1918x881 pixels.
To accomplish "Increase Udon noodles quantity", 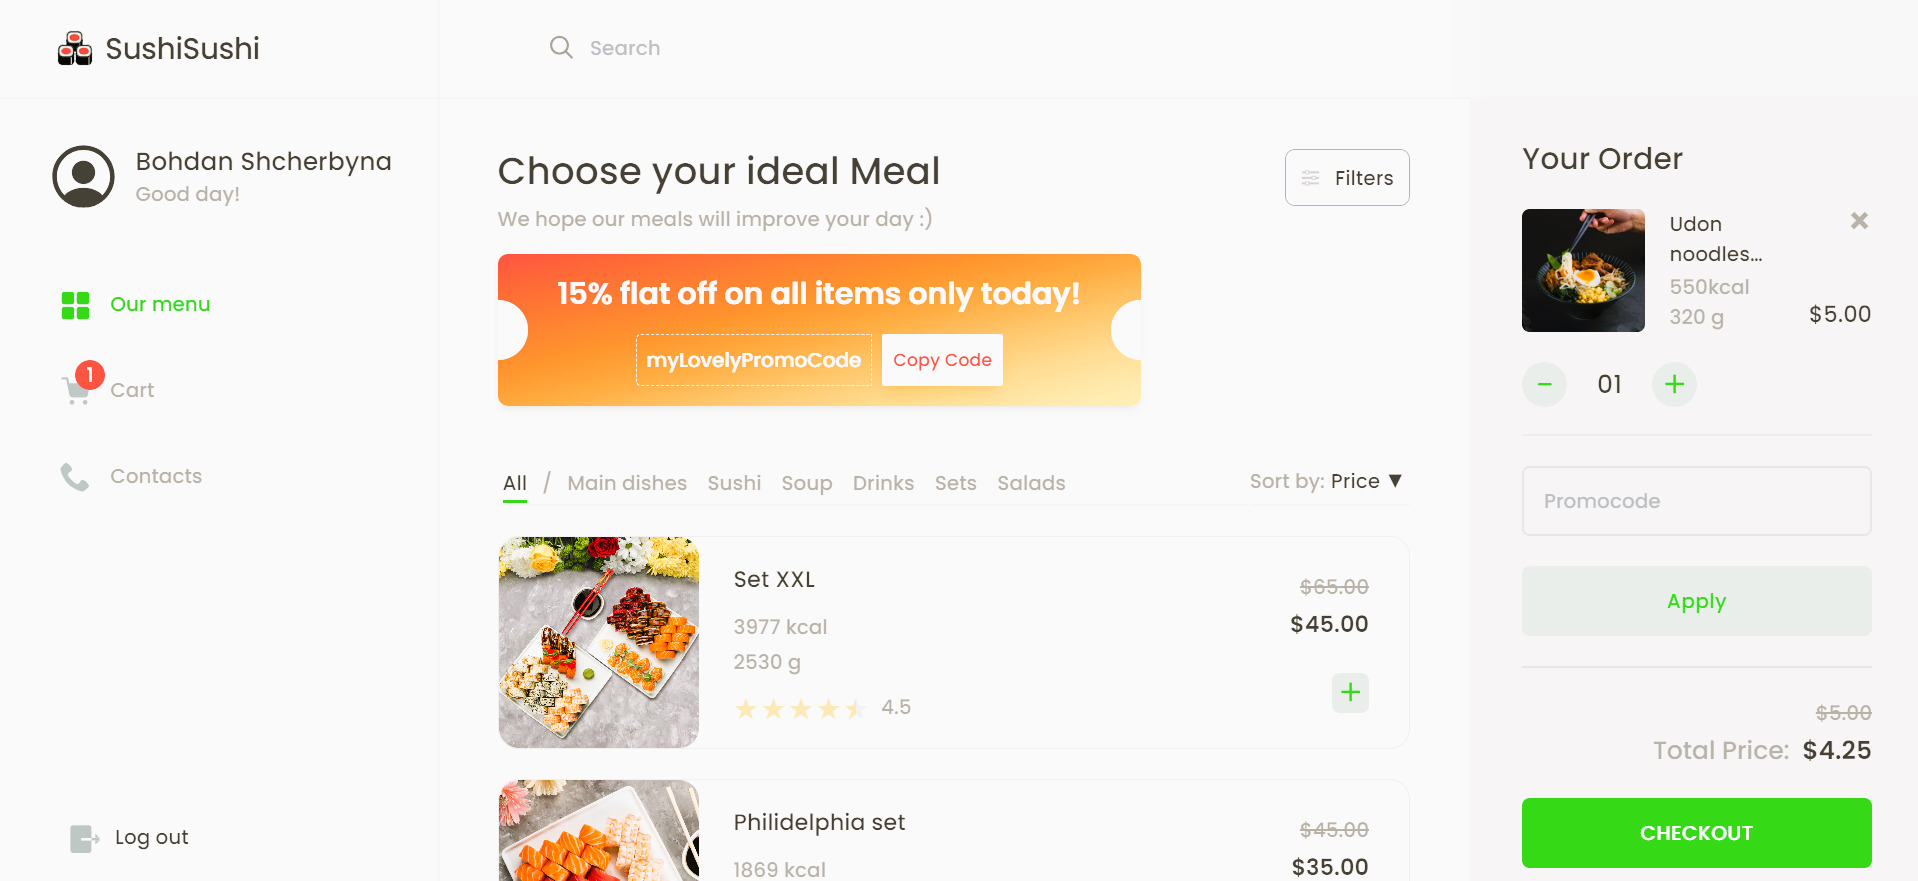I will (1674, 384).
